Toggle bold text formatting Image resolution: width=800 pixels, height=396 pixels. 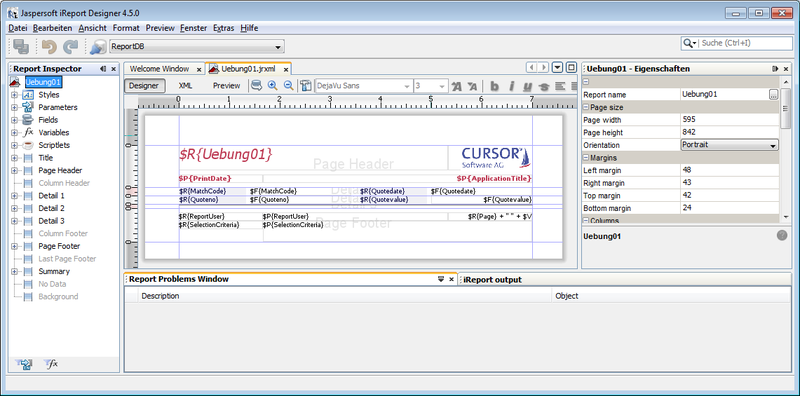(494, 86)
